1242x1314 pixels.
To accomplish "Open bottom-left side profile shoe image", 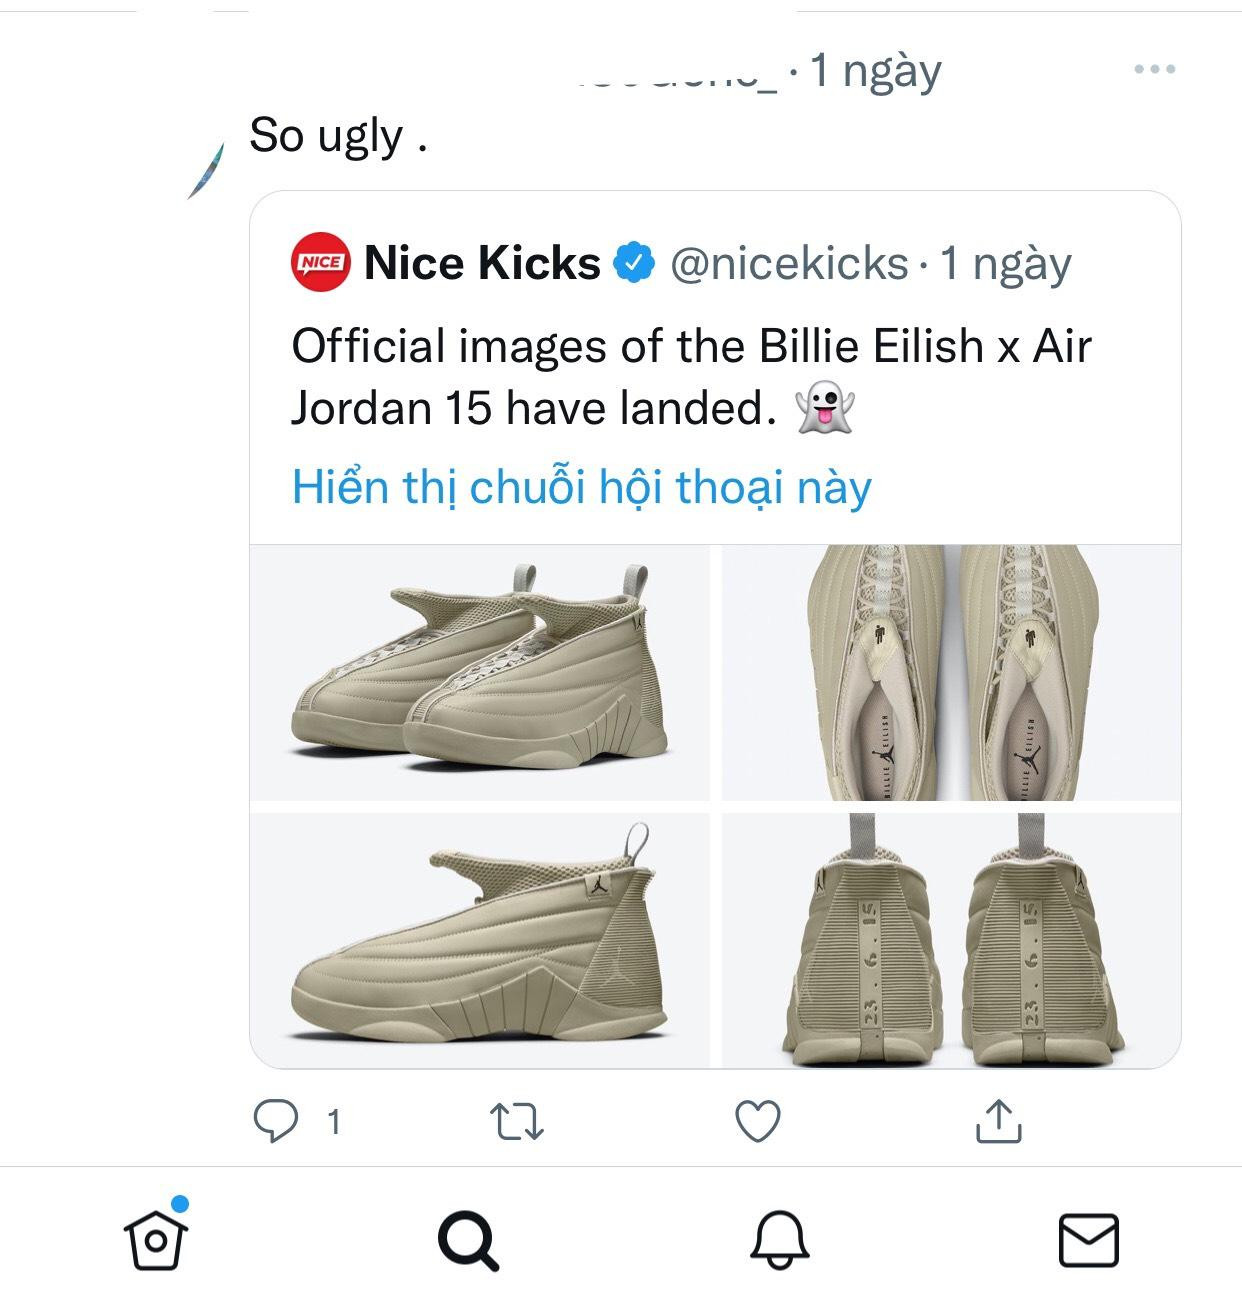I will click(480, 940).
